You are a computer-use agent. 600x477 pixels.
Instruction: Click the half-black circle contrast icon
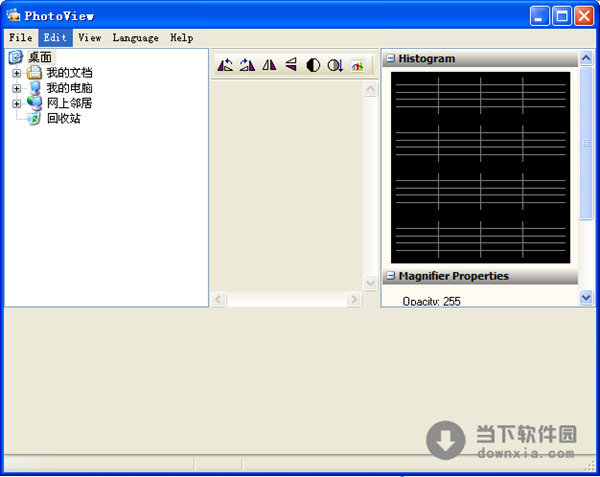pyautogui.click(x=313, y=65)
